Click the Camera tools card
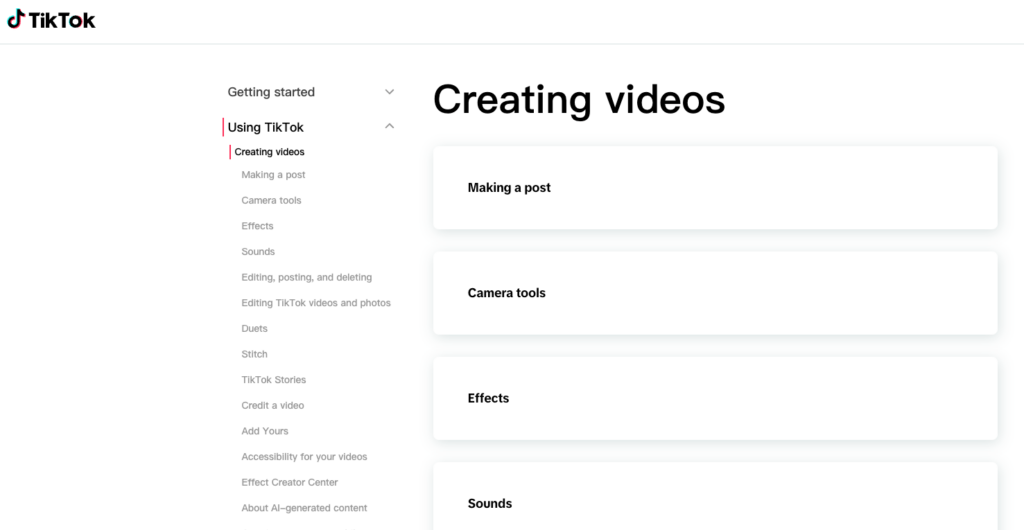 (714, 293)
